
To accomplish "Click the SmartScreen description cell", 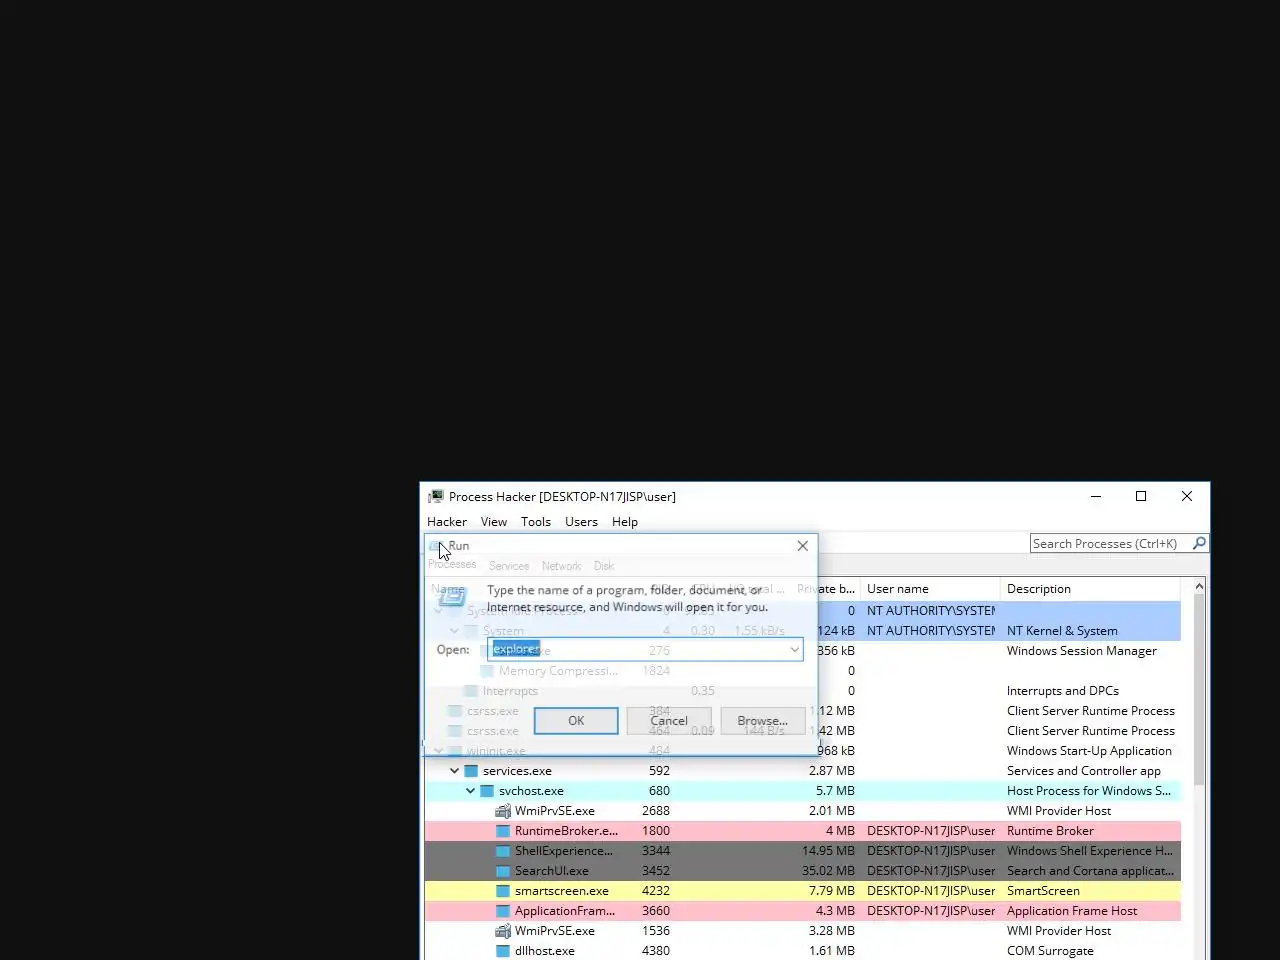I will coord(1043,891).
